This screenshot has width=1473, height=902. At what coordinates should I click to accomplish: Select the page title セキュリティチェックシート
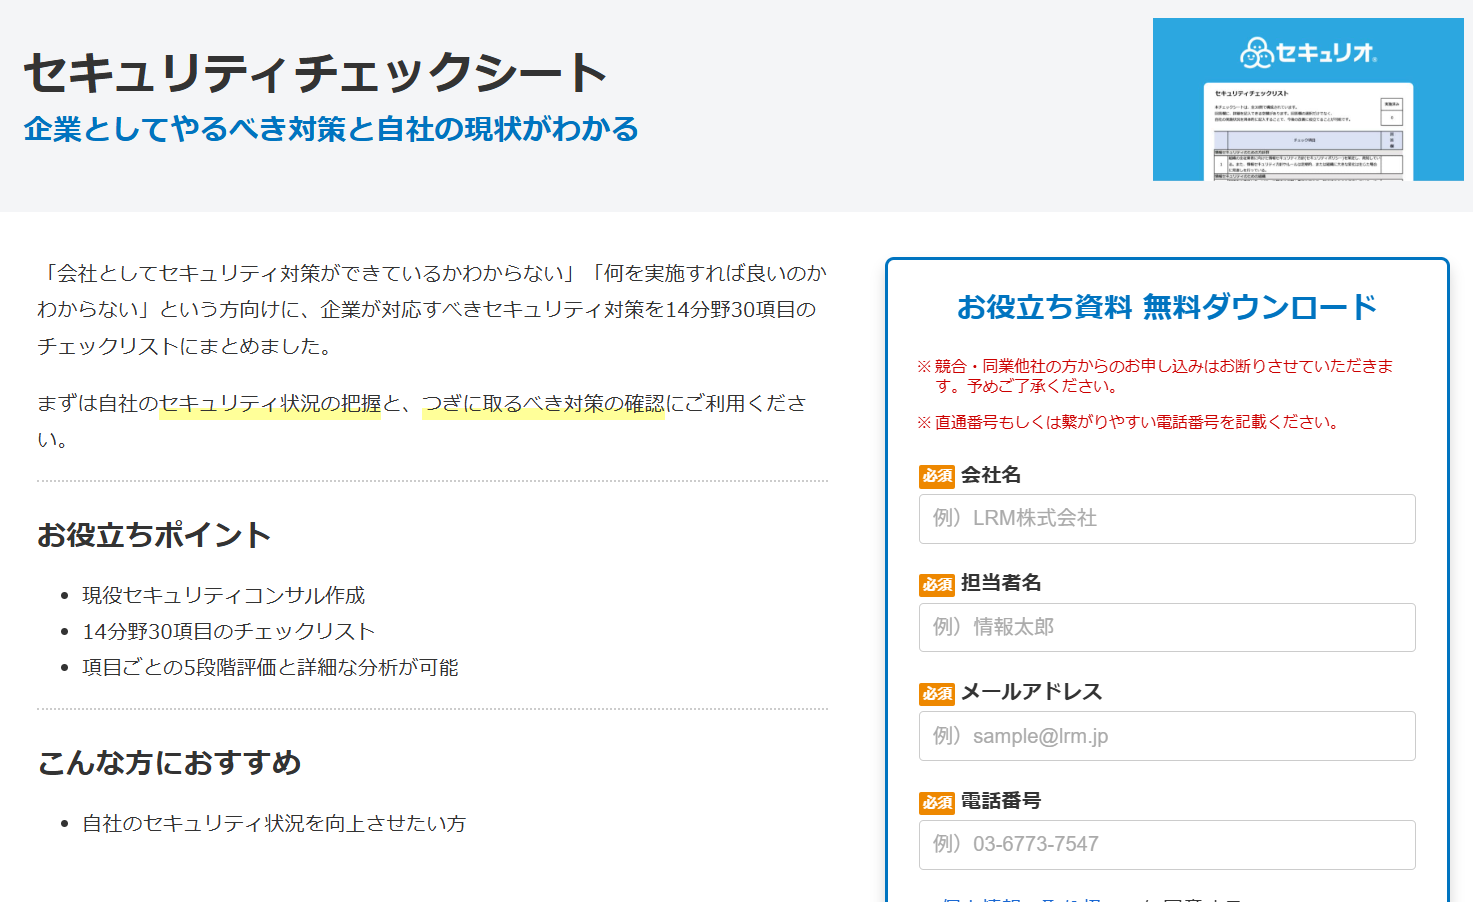(314, 71)
